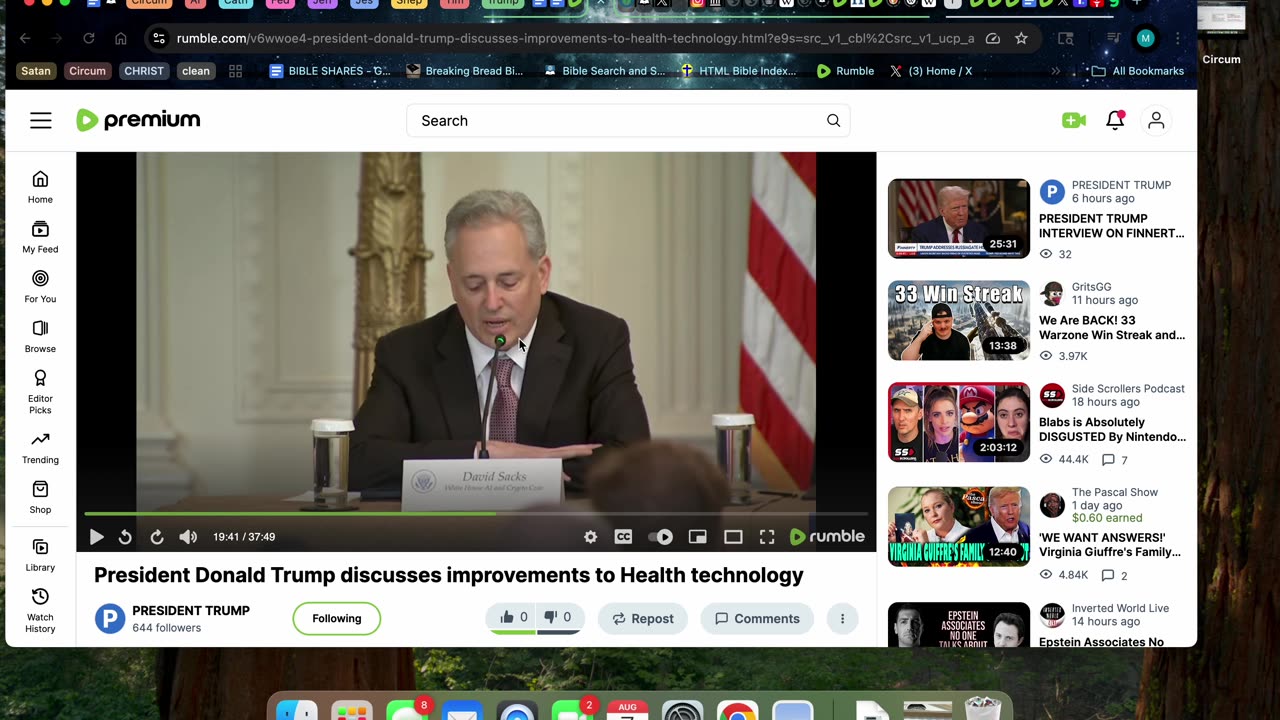Open the GritsGG channel name

tap(1091, 287)
